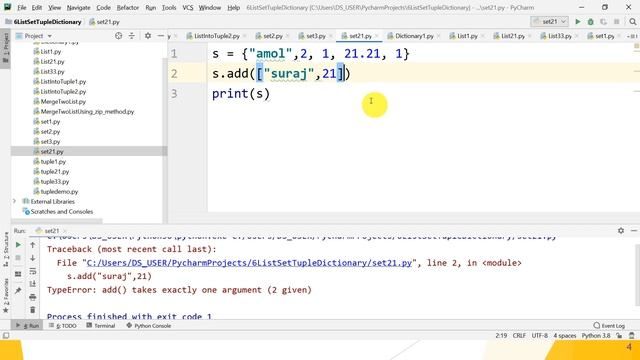
Task: Run the set21 configuration with green play
Action: tap(578, 22)
